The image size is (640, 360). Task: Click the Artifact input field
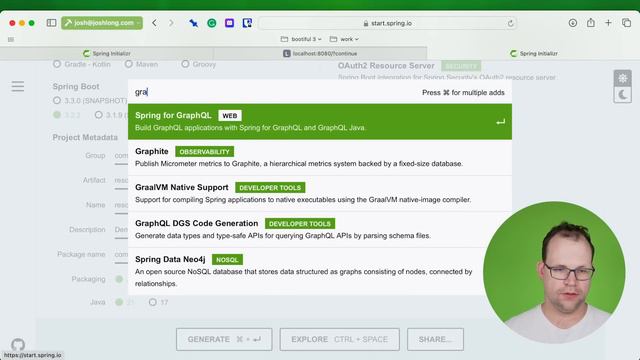pyautogui.click(x=121, y=181)
